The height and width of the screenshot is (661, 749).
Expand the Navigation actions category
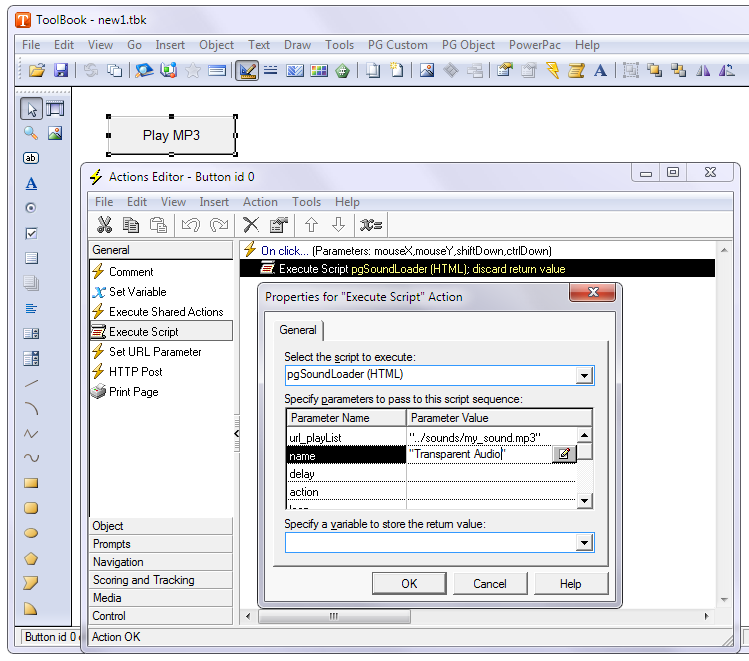[x=160, y=562]
